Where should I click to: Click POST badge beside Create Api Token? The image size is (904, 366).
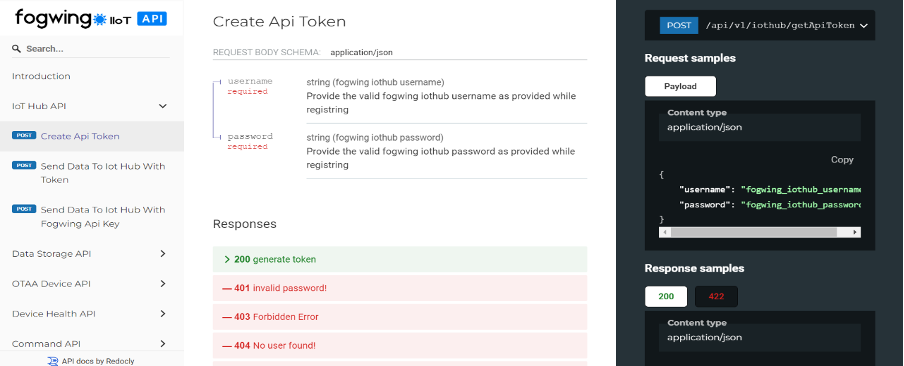[24, 135]
